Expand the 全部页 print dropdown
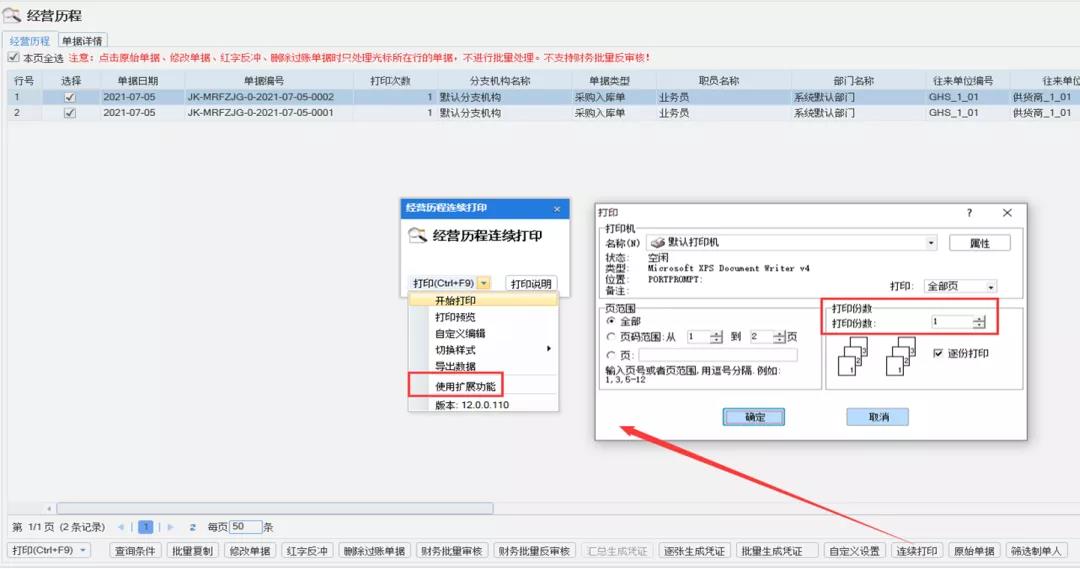Viewport: 1080px width, 569px height. pos(990,287)
